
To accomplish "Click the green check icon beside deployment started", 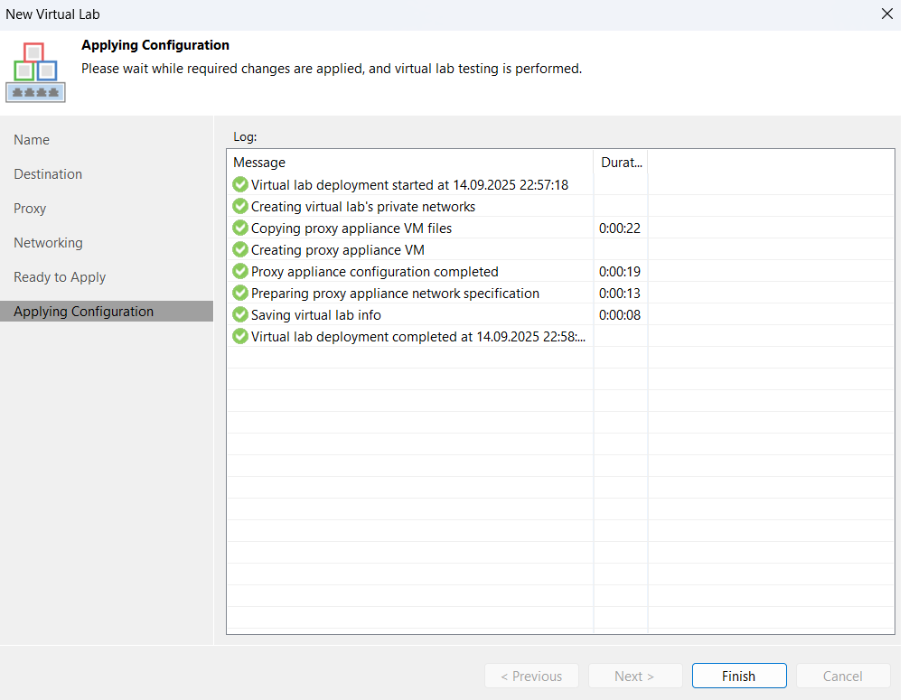I will (x=240, y=185).
